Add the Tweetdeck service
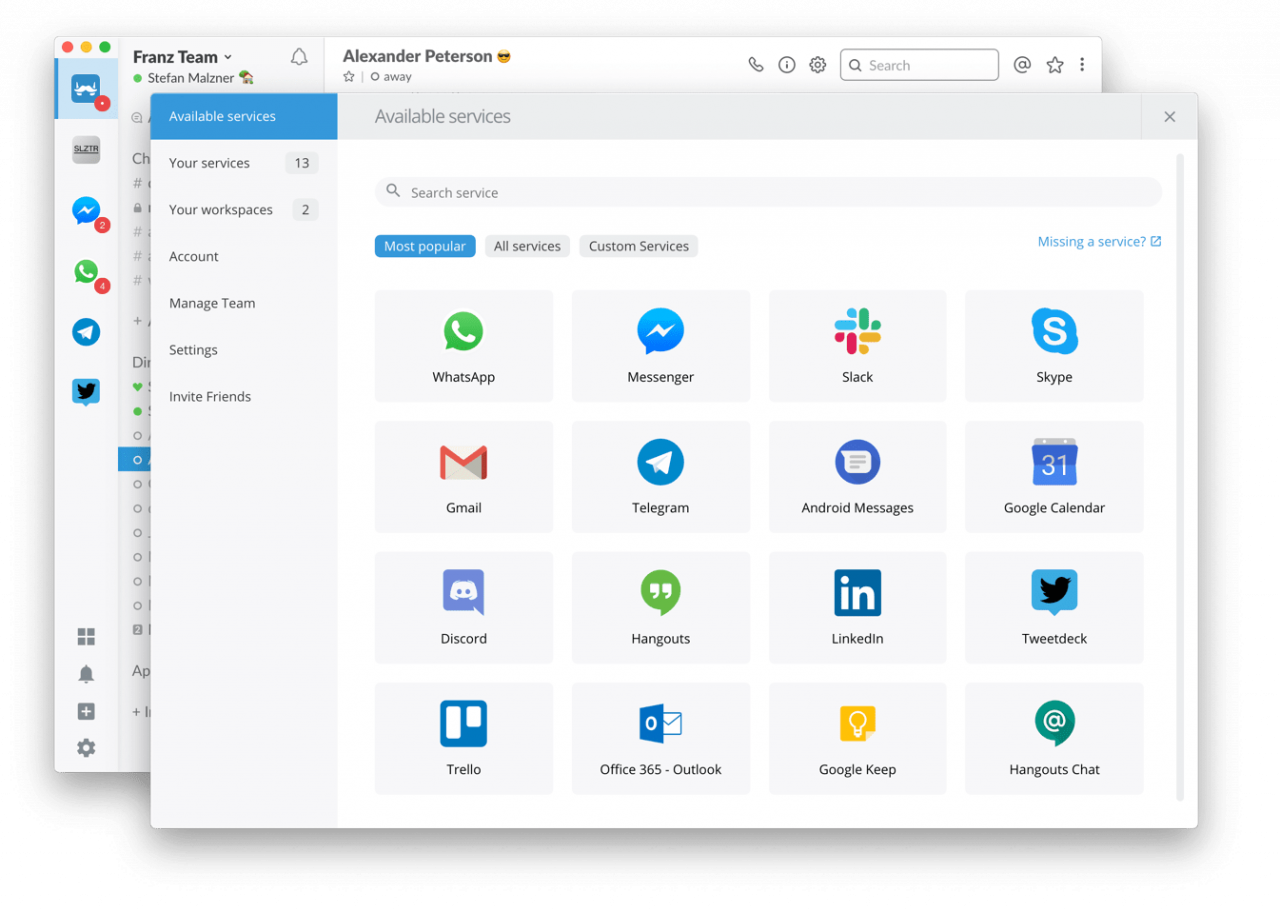1280x912 pixels. [1054, 608]
